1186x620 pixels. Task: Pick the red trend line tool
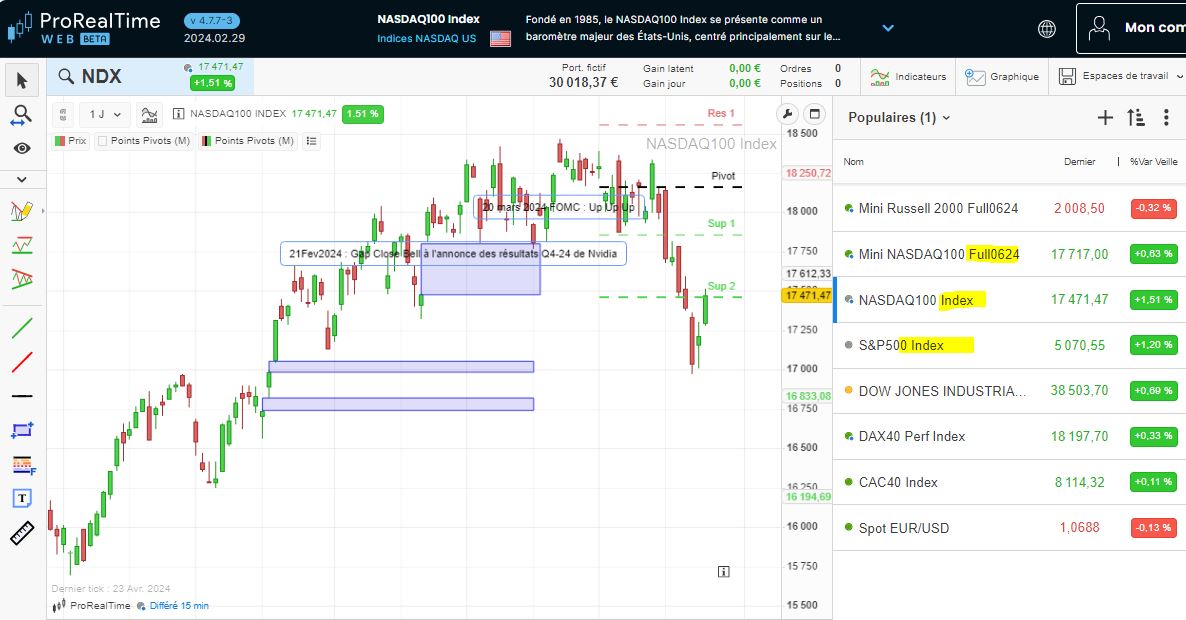(22, 362)
